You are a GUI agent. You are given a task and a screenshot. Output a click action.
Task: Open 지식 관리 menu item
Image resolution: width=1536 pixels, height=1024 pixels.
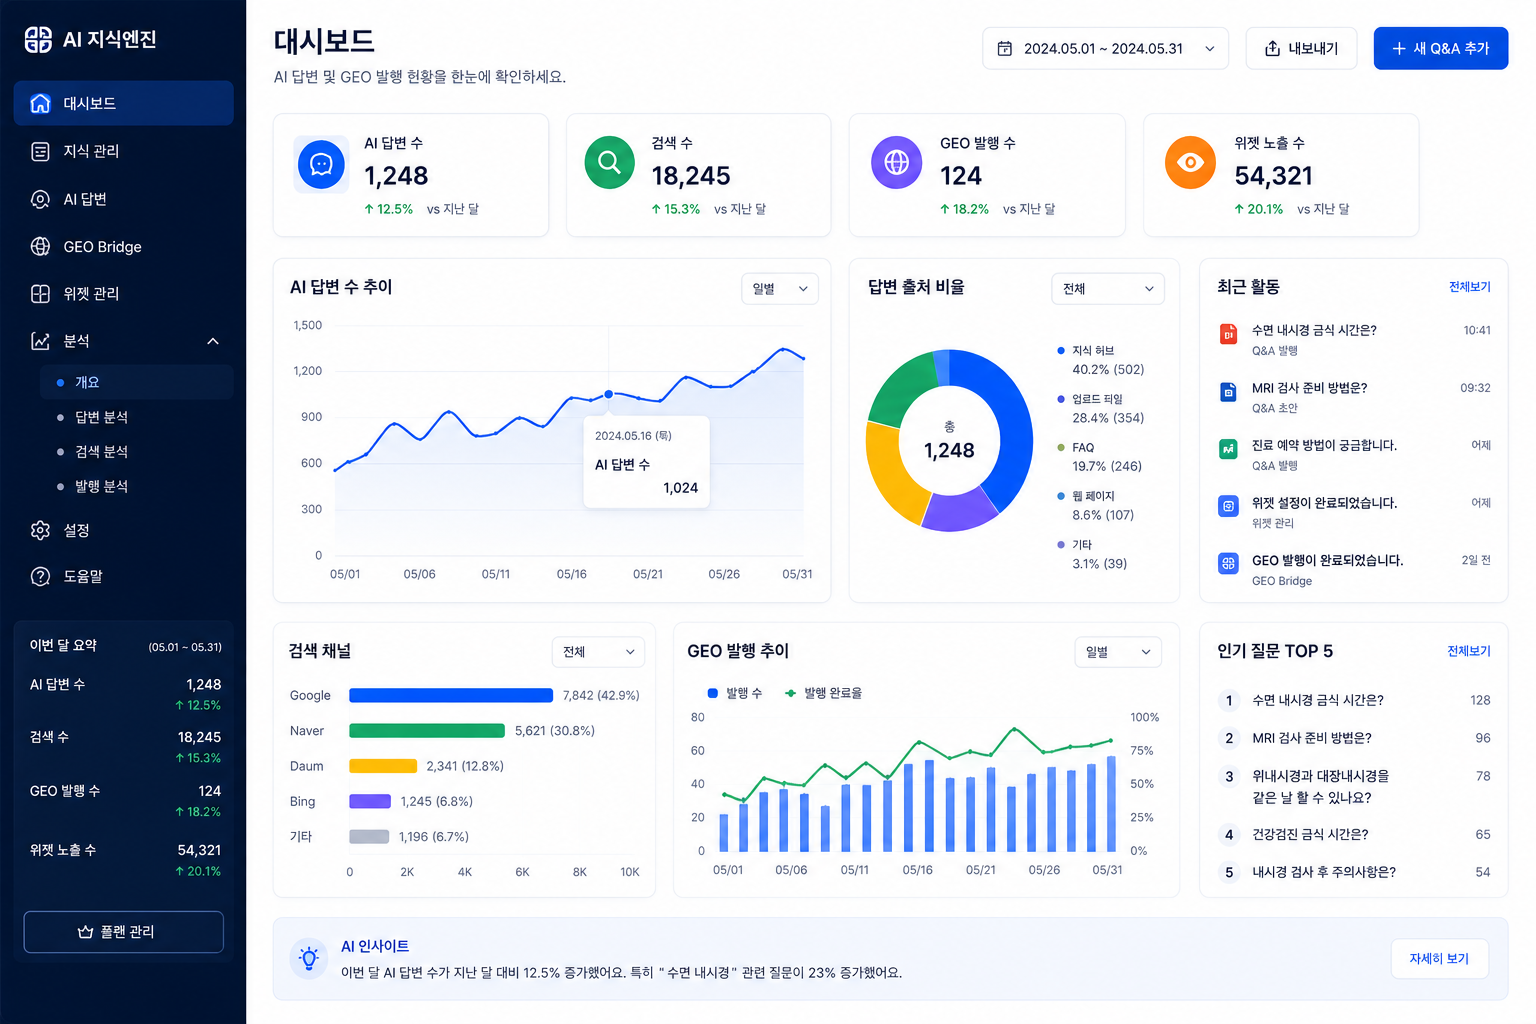[x=124, y=151]
